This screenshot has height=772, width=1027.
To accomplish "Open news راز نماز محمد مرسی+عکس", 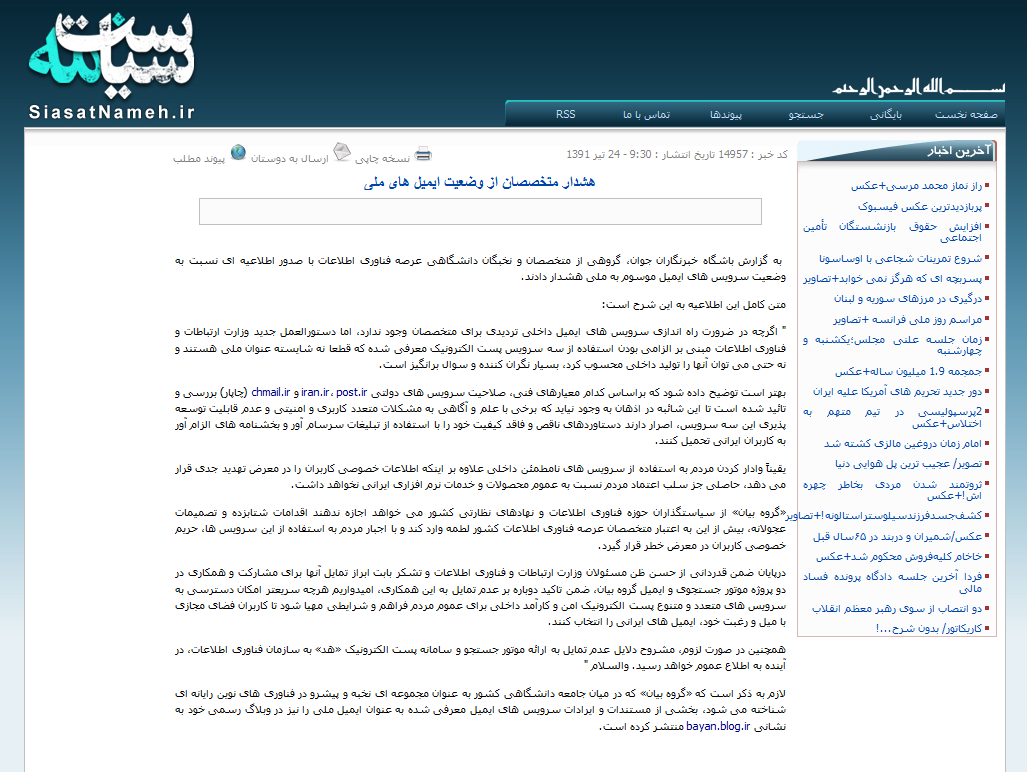I will tap(916, 186).
